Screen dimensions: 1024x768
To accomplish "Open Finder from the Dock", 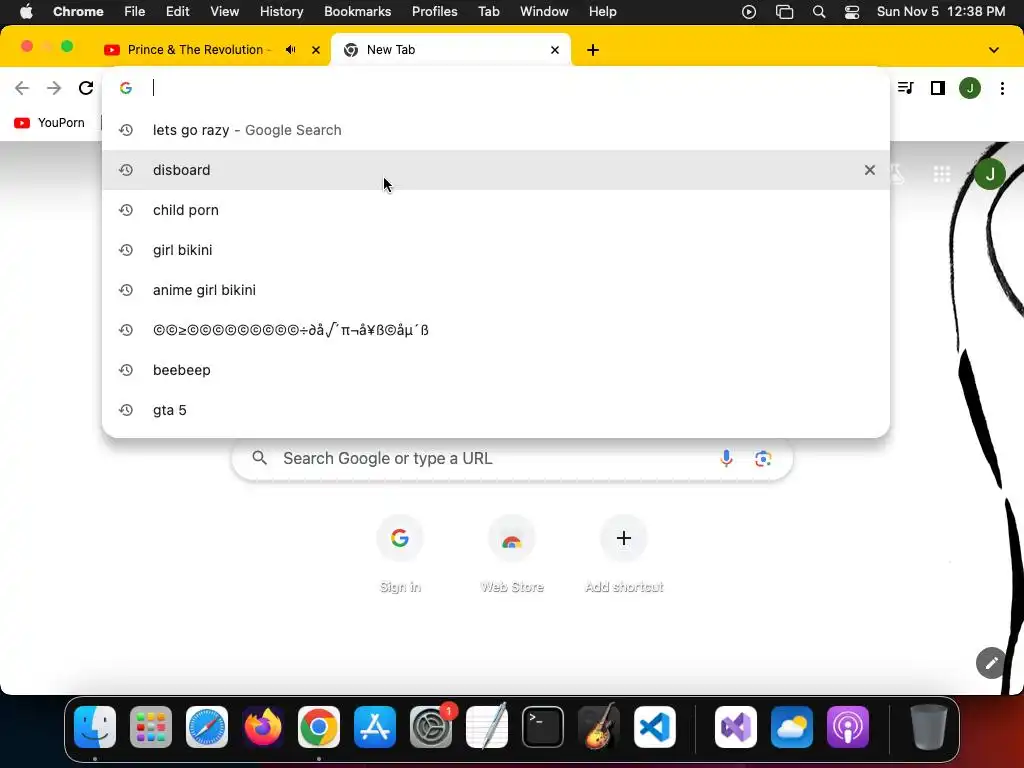I will click(x=95, y=727).
